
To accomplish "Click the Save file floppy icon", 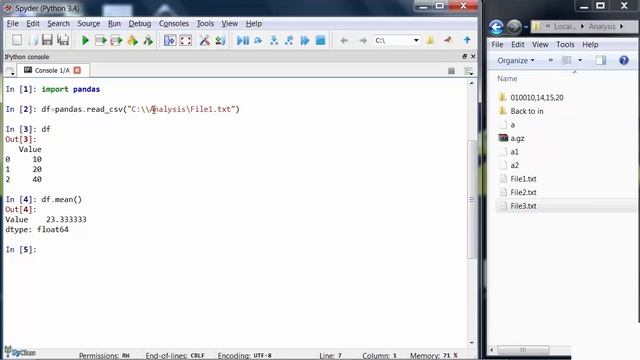I will 47,40.
